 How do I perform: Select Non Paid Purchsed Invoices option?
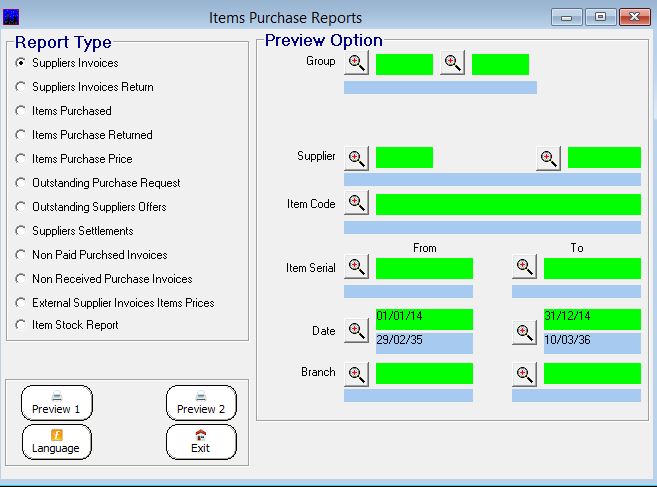point(22,255)
